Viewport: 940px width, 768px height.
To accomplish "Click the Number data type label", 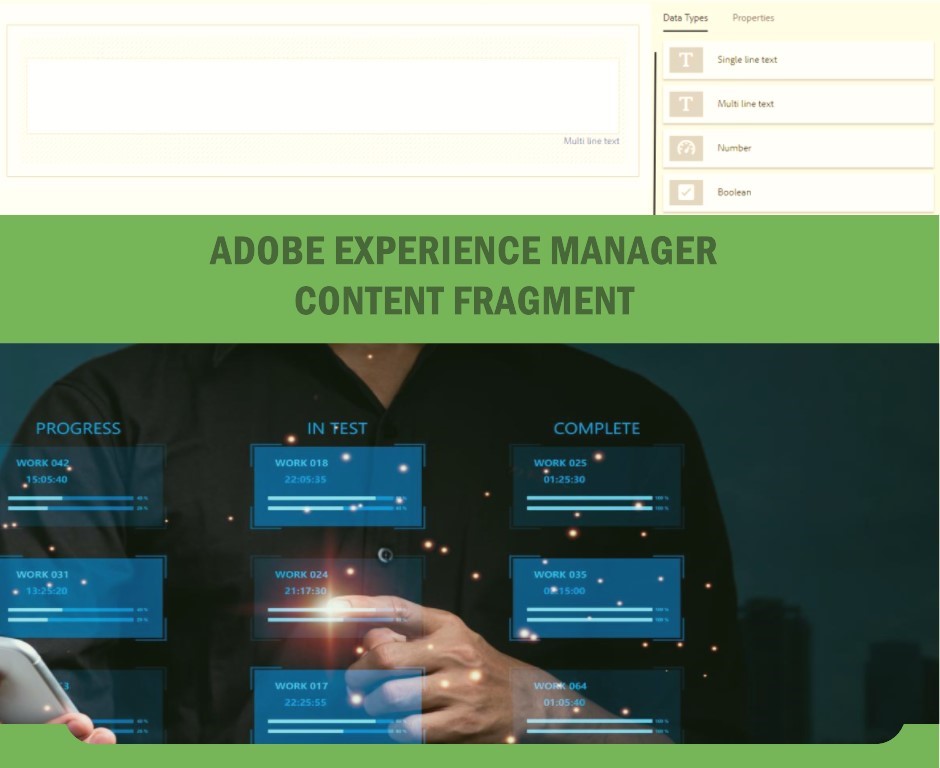I will (734, 148).
